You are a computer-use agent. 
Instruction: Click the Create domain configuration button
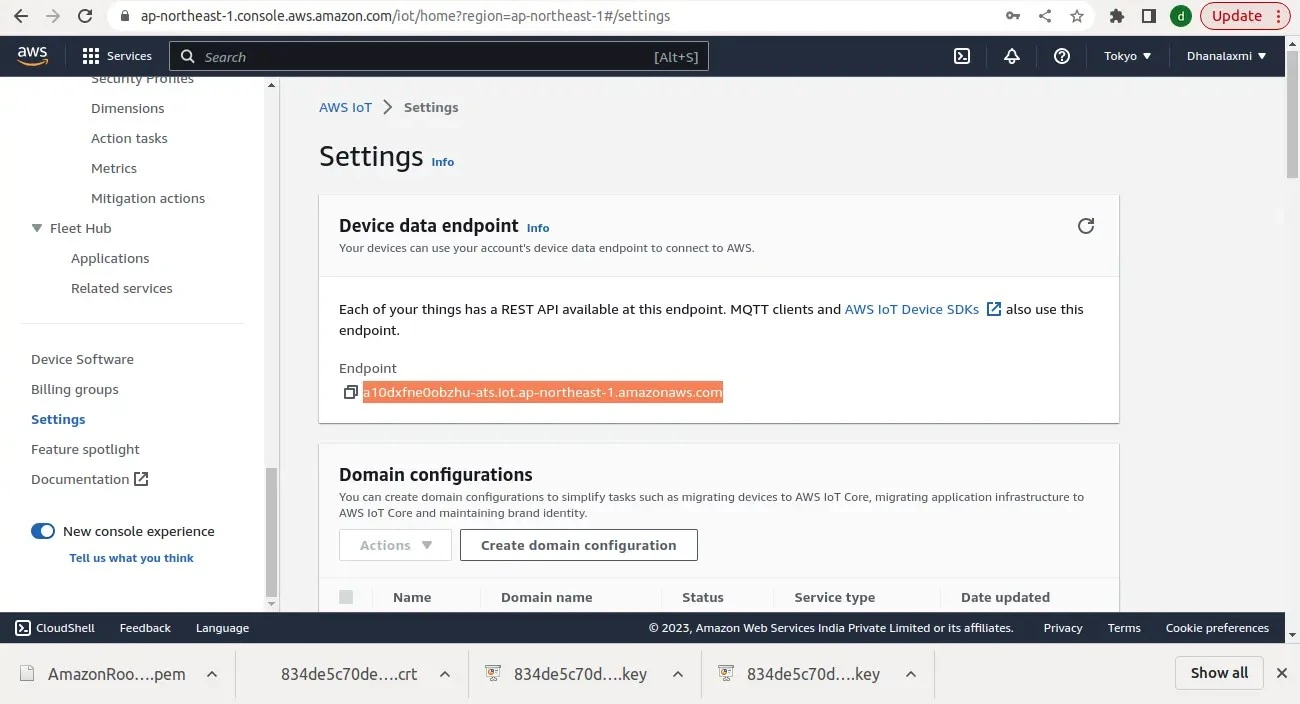579,545
